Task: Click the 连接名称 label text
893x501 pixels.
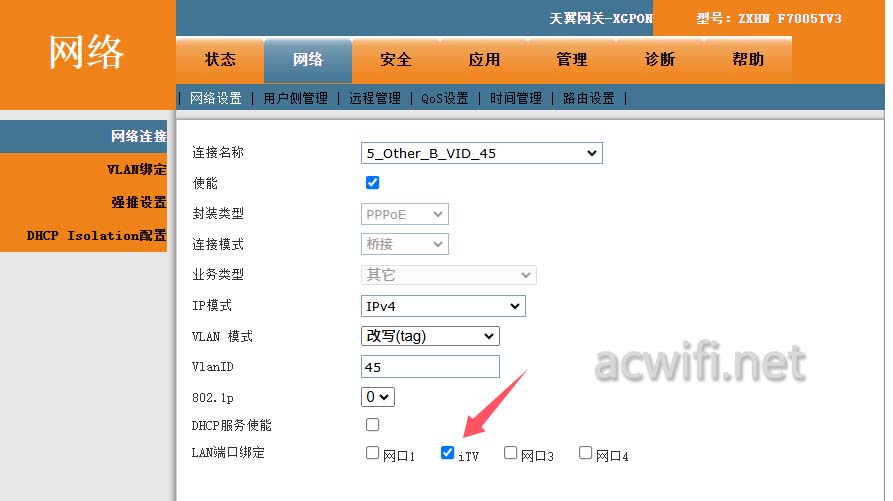Action: pyautogui.click(x=218, y=153)
